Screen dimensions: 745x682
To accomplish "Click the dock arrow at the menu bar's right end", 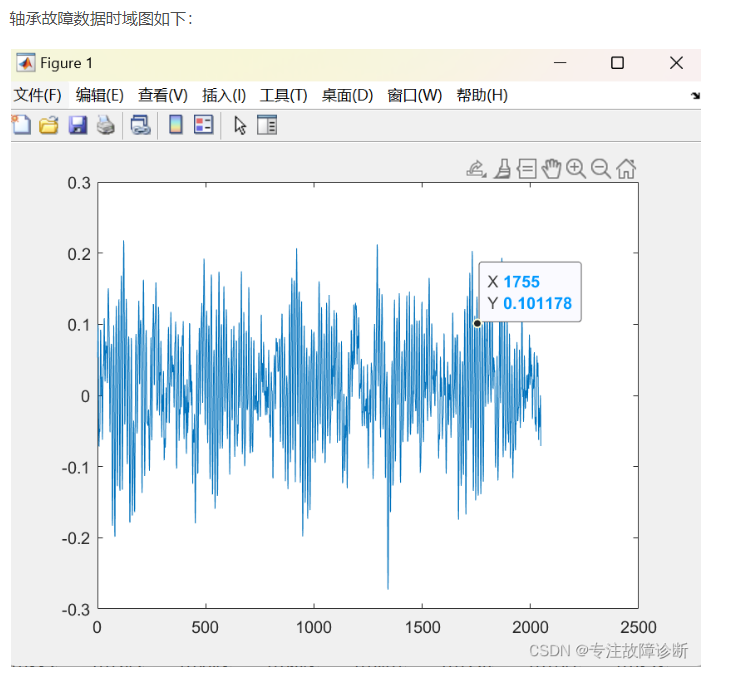I will [x=695, y=96].
